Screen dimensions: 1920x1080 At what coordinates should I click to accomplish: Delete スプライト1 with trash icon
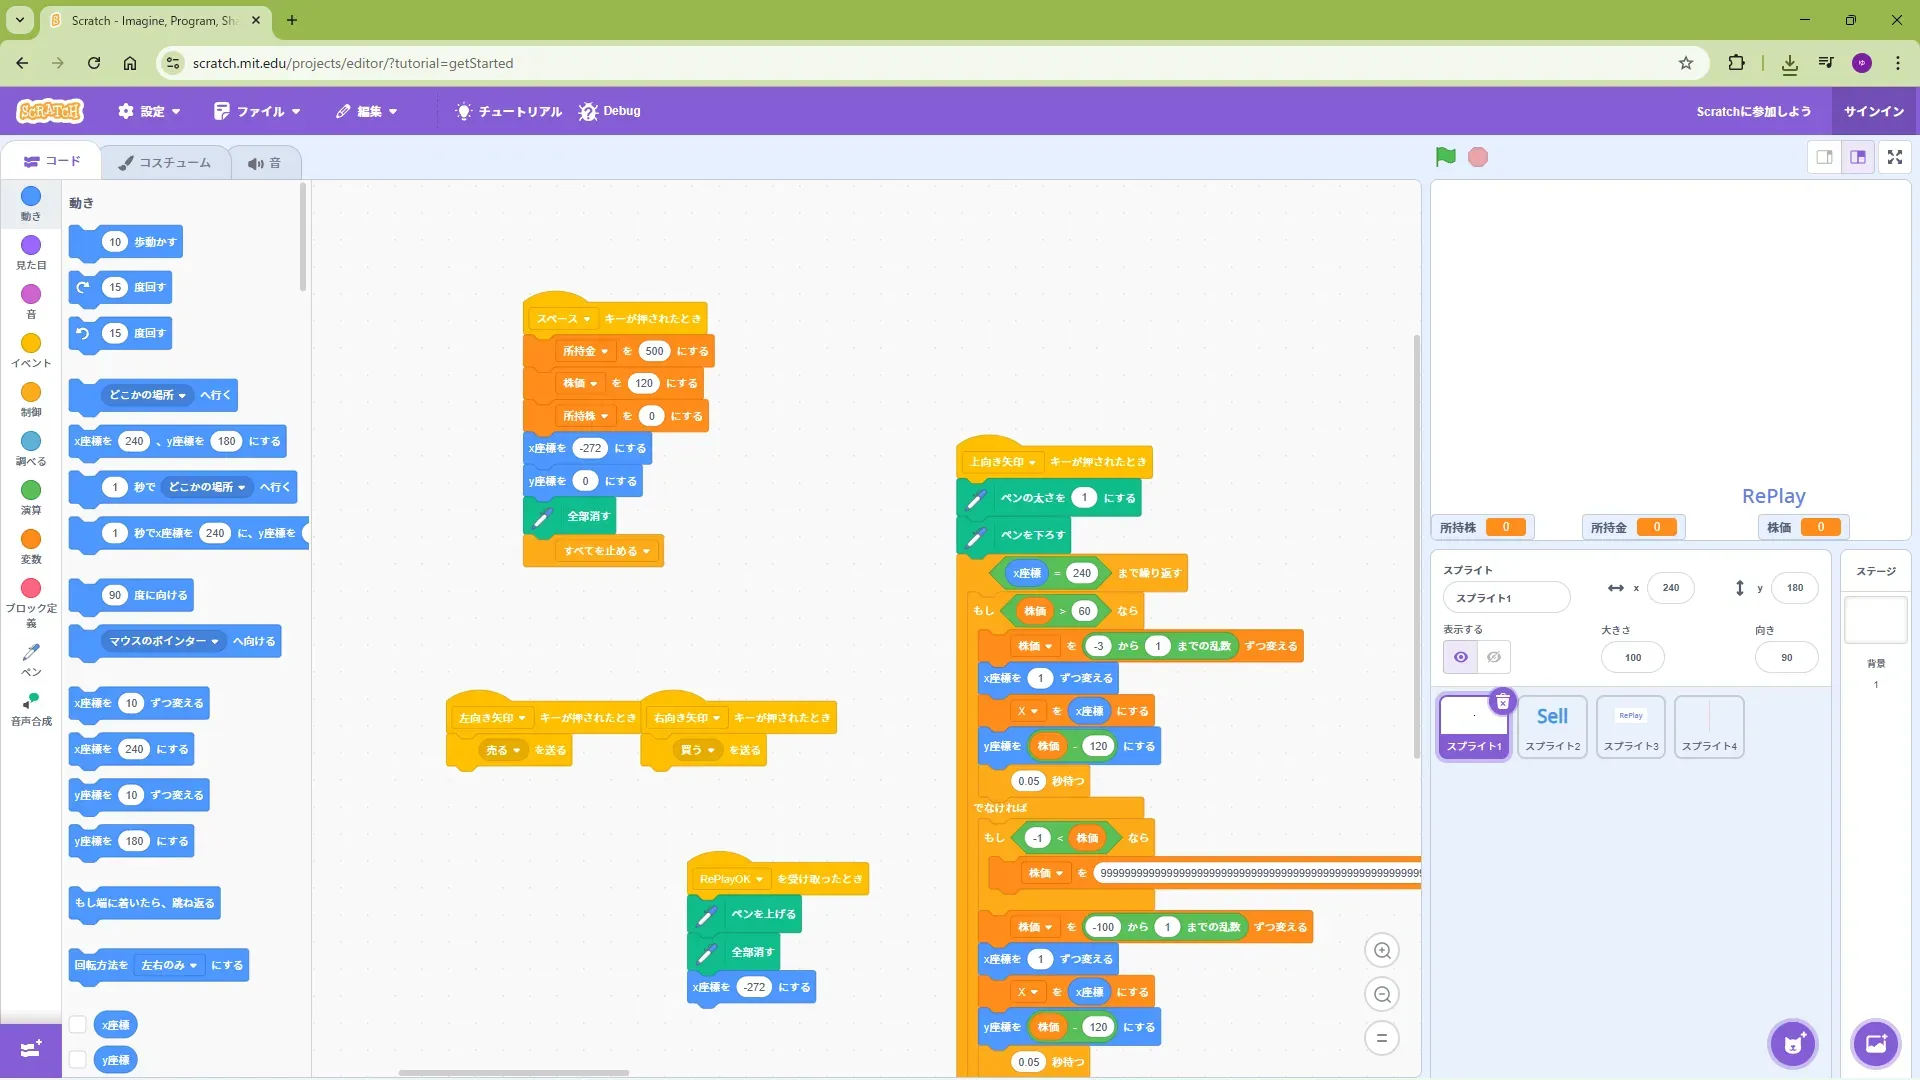1502,702
